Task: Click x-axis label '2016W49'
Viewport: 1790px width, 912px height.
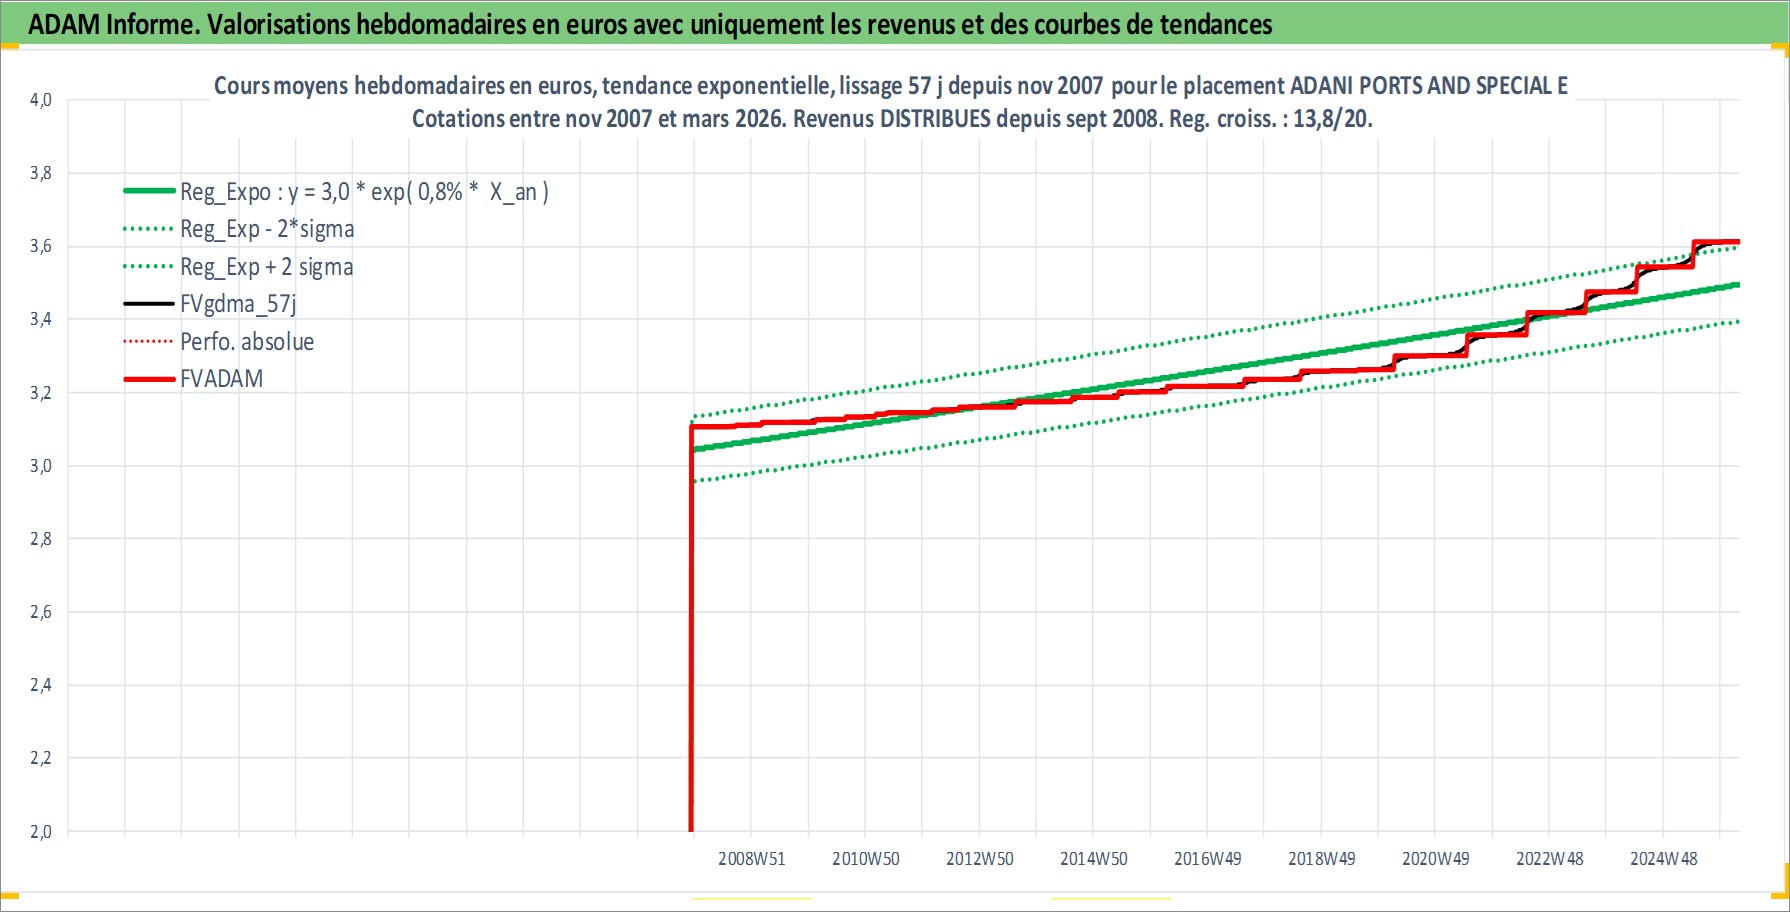Action: tap(1208, 859)
